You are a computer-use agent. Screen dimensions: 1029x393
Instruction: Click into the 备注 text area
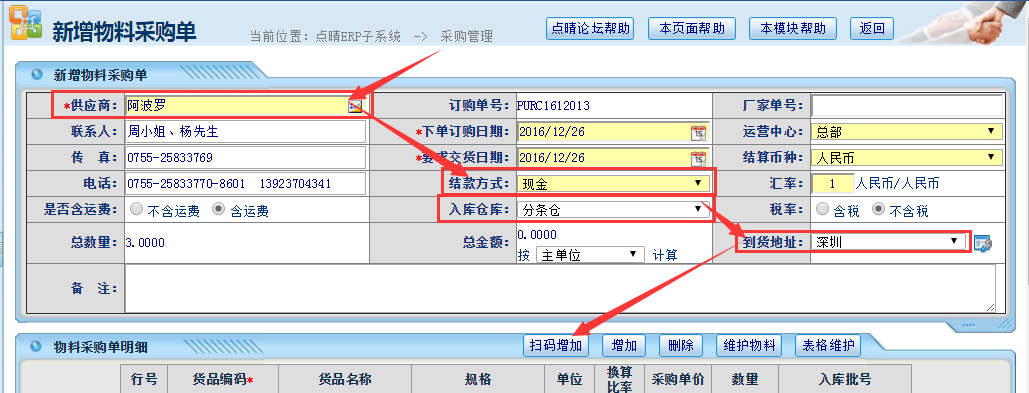point(560,289)
